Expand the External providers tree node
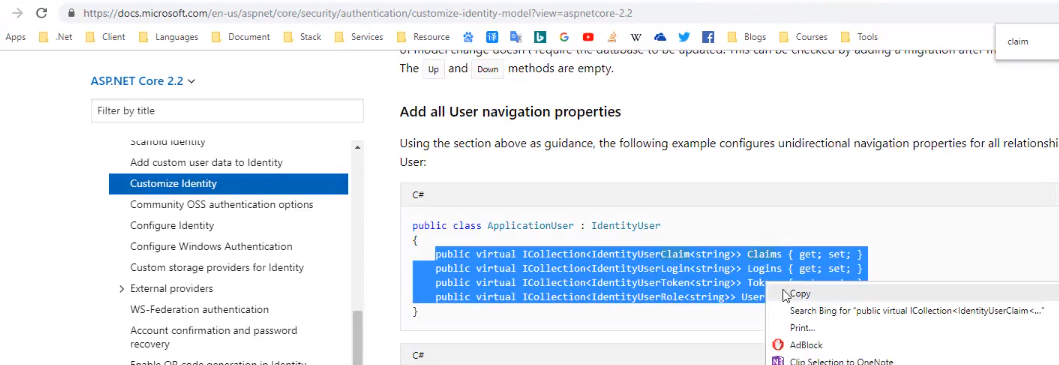 [122, 289]
